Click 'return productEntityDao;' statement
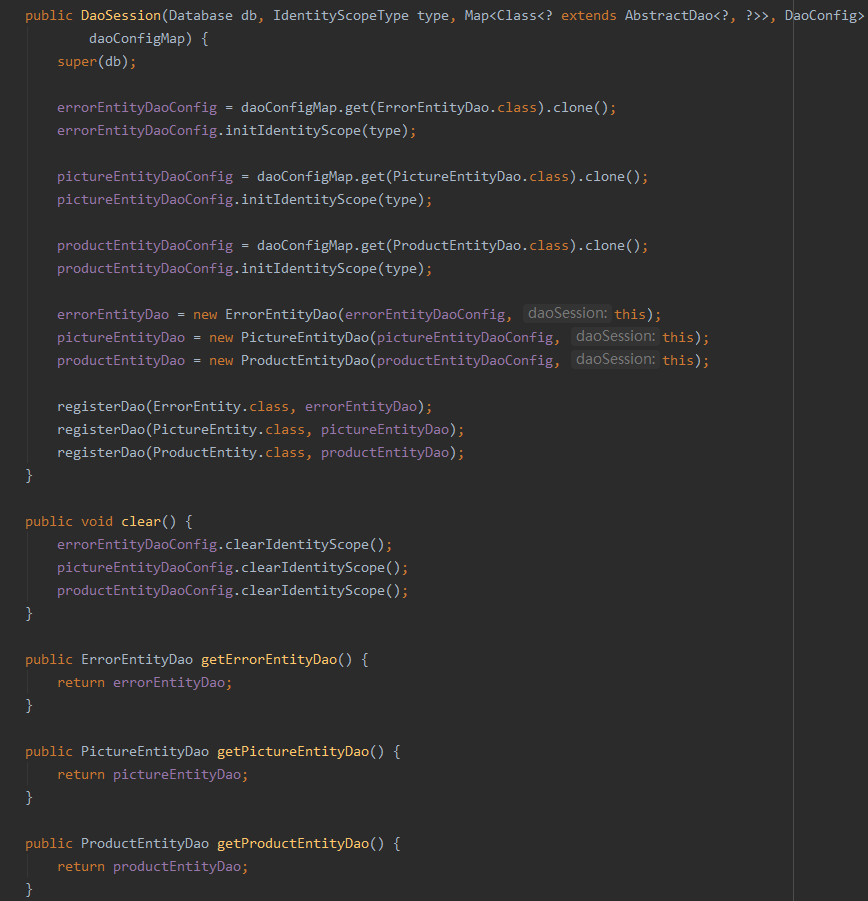The width and height of the screenshot is (868, 901). pos(152,866)
